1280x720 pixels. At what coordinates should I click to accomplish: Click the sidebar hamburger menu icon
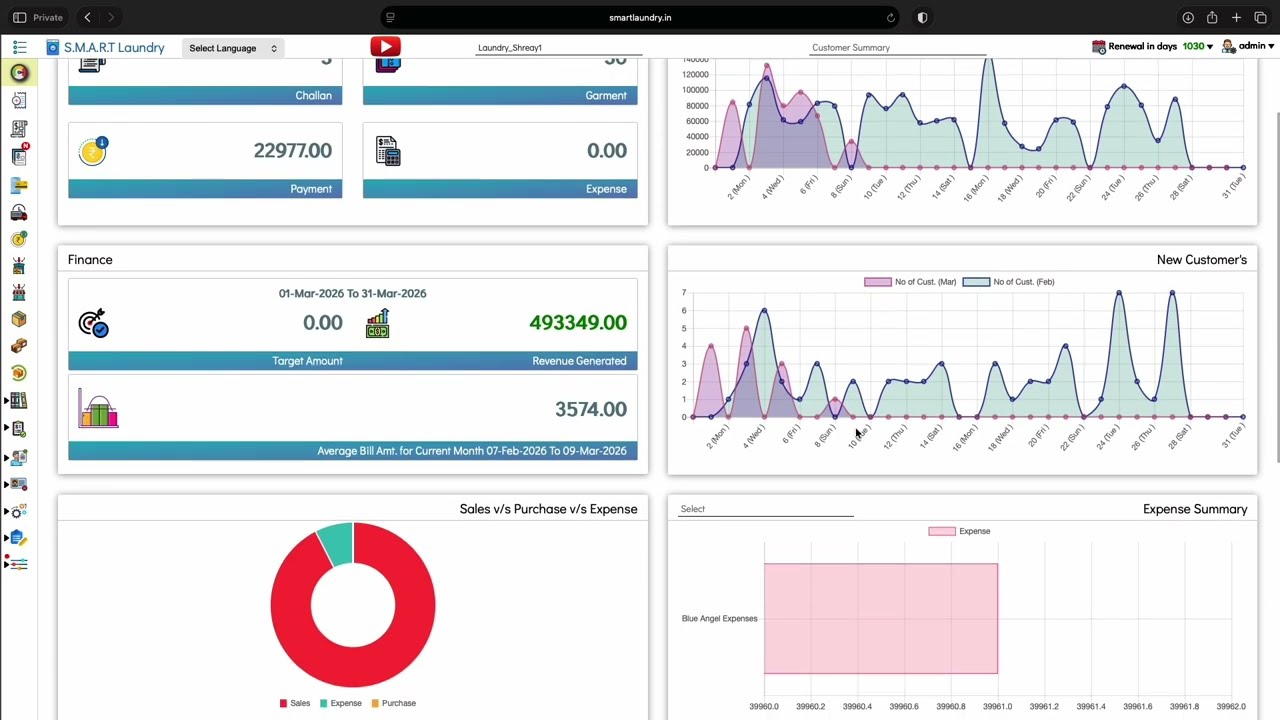pos(19,47)
